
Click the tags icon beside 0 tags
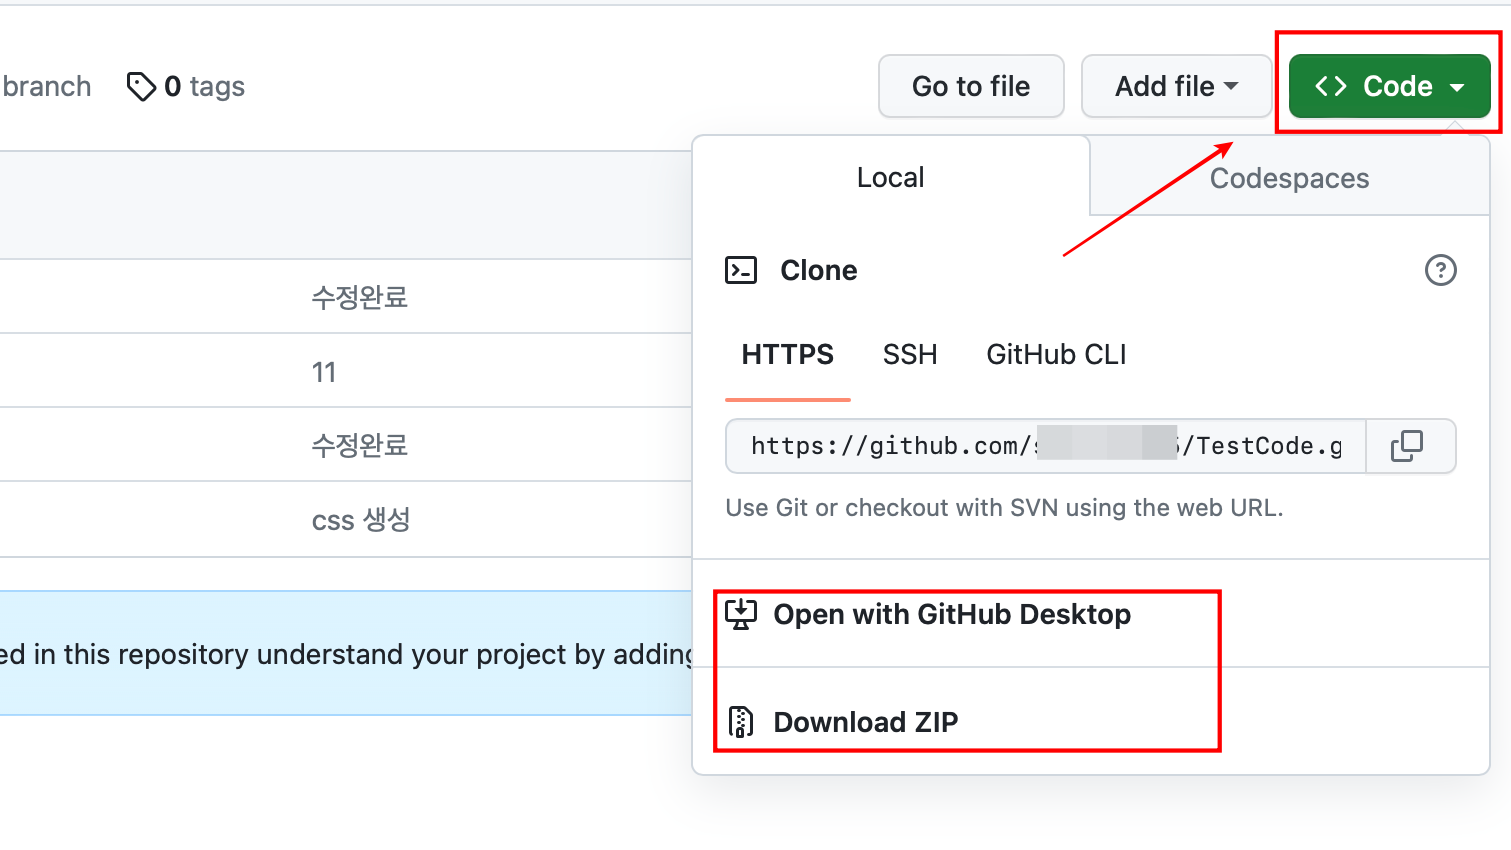(x=141, y=86)
